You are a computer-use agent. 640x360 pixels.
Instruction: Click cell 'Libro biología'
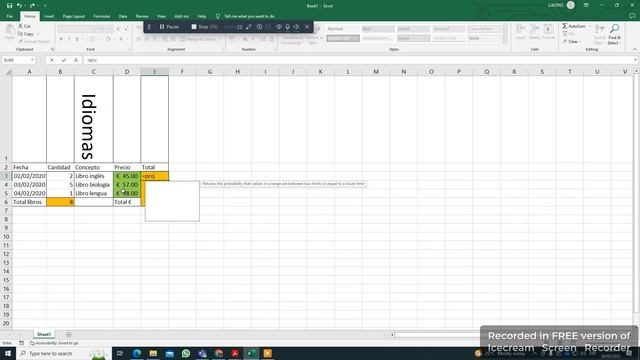(93, 184)
